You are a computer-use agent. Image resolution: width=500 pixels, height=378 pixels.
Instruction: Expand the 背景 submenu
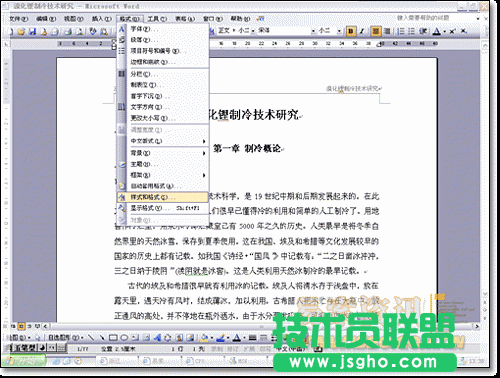(x=163, y=153)
